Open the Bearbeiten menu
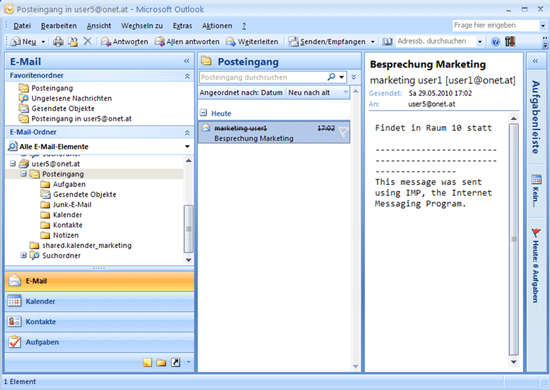Viewport: 550px width, 390px height. 59,26
